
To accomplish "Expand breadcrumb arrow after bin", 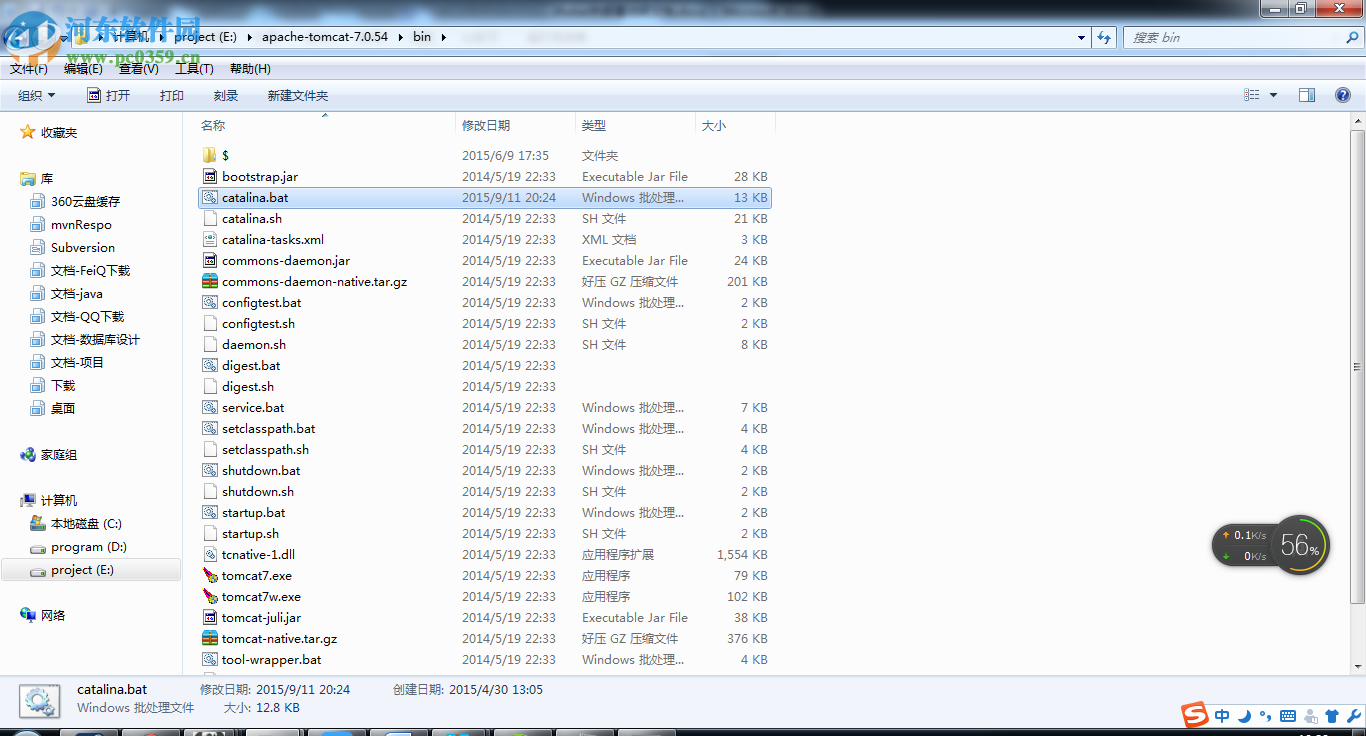I will coord(443,36).
